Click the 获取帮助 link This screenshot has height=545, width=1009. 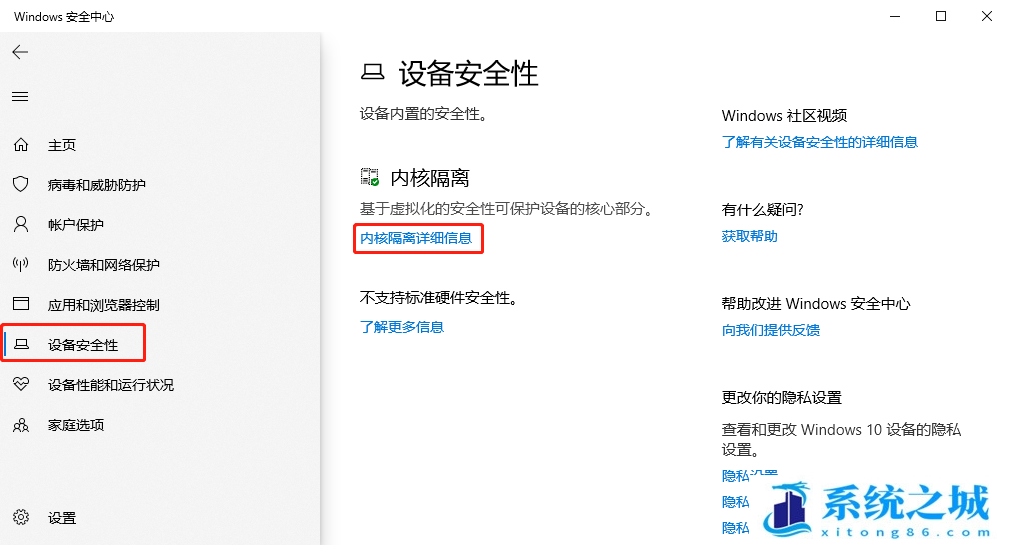[750, 236]
